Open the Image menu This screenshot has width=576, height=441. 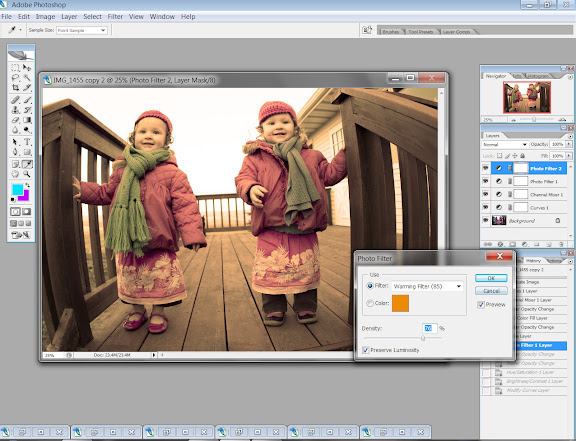pyautogui.click(x=45, y=17)
